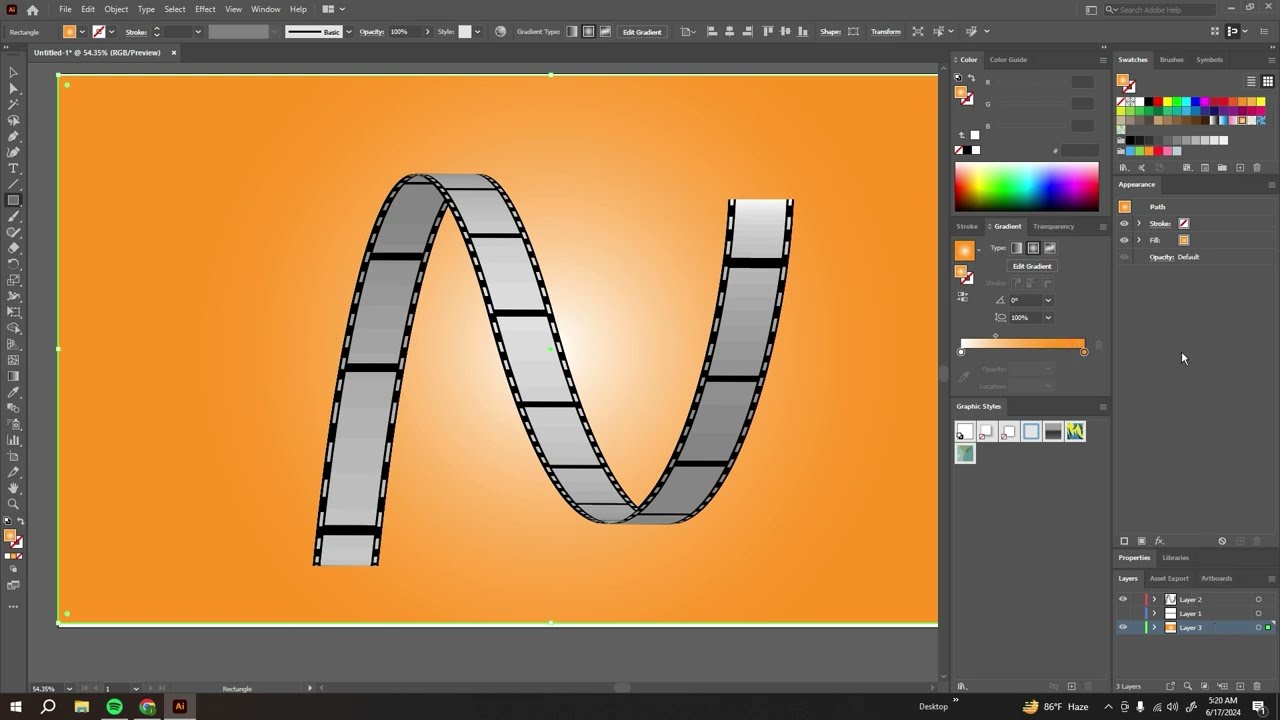Open aspect ratio 100% dropdown
The height and width of the screenshot is (720, 1280).
[x=1048, y=317]
